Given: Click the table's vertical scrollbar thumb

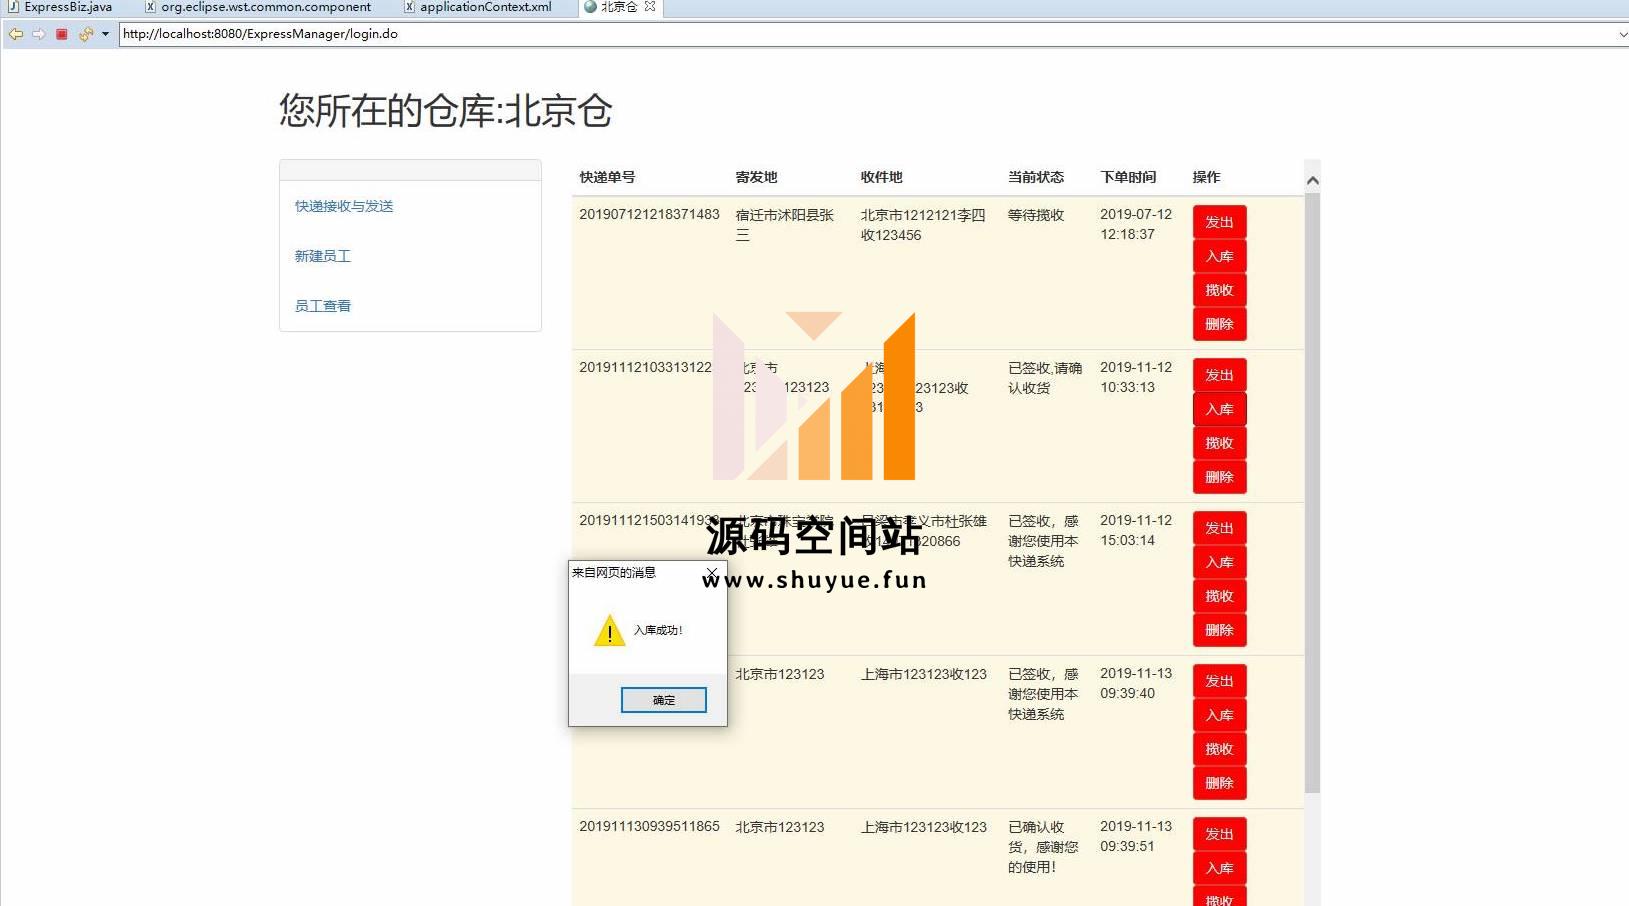Looking at the screenshot, I should (1312, 493).
